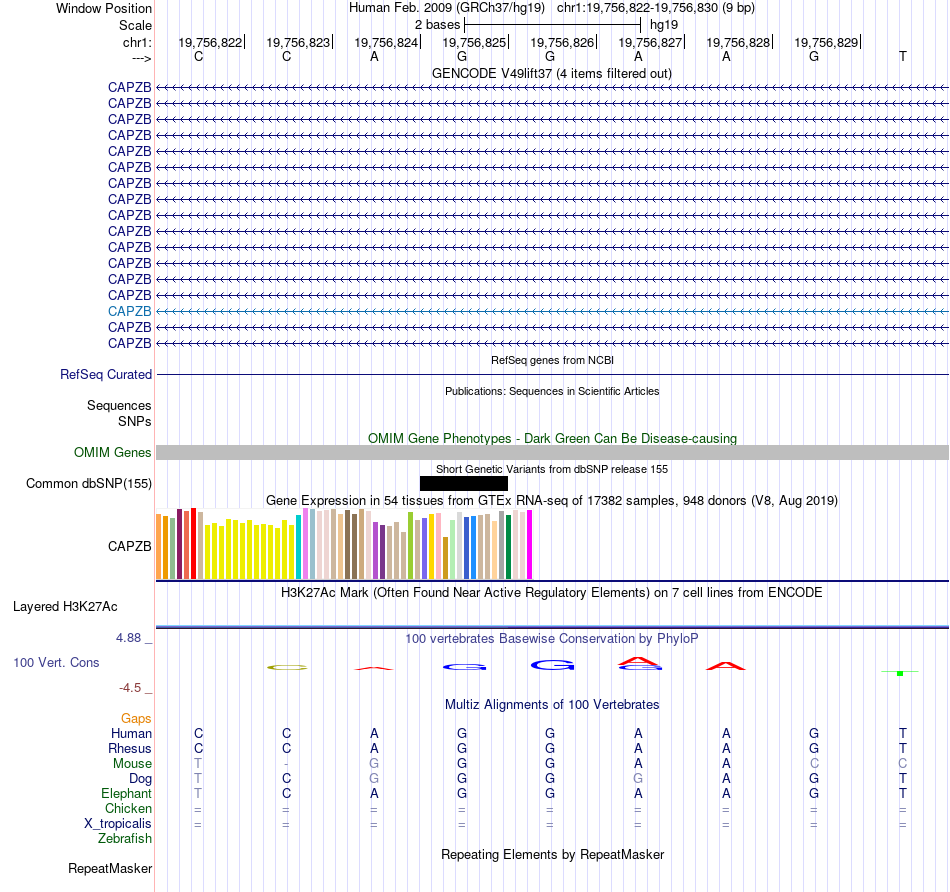Open the H3K27Ac Mark track title
Viewport: 950px width, 892px height.
(x=552, y=593)
